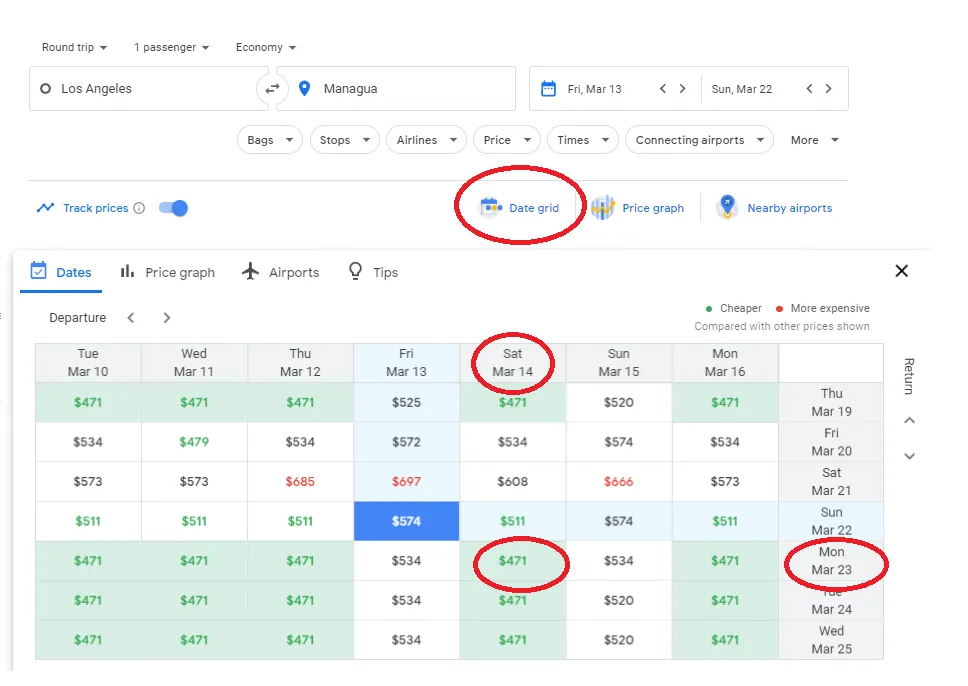Open the Price graph button

637,208
